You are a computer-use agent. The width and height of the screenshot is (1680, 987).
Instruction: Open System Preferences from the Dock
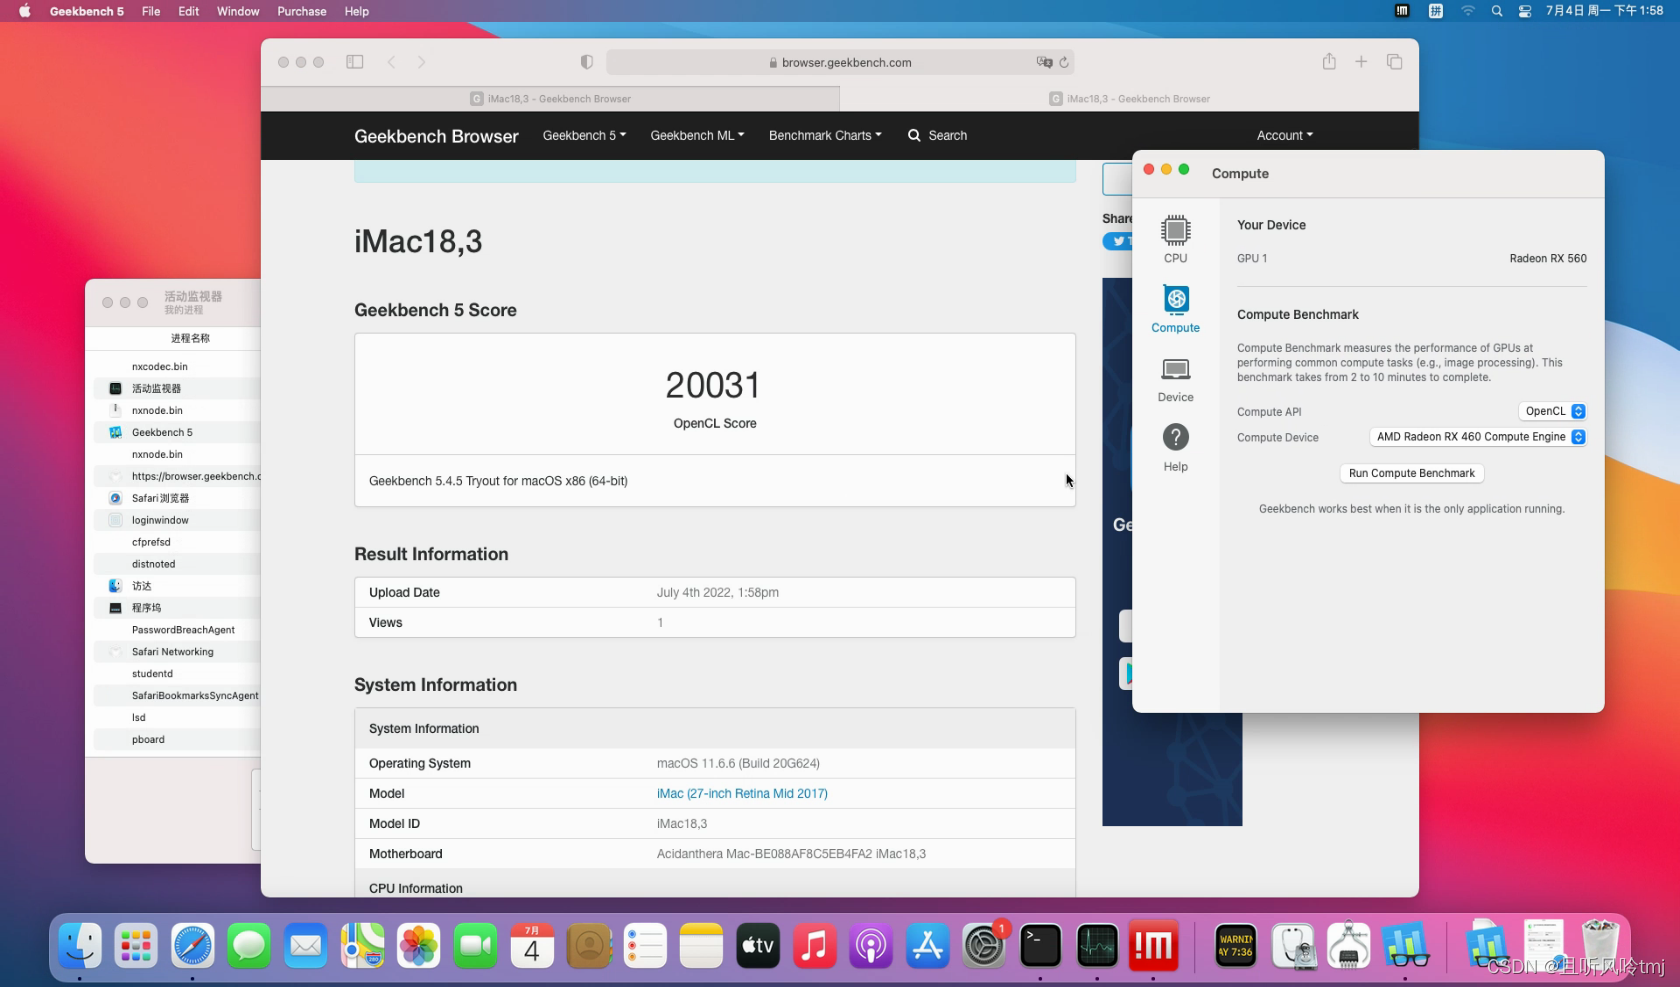(984, 945)
